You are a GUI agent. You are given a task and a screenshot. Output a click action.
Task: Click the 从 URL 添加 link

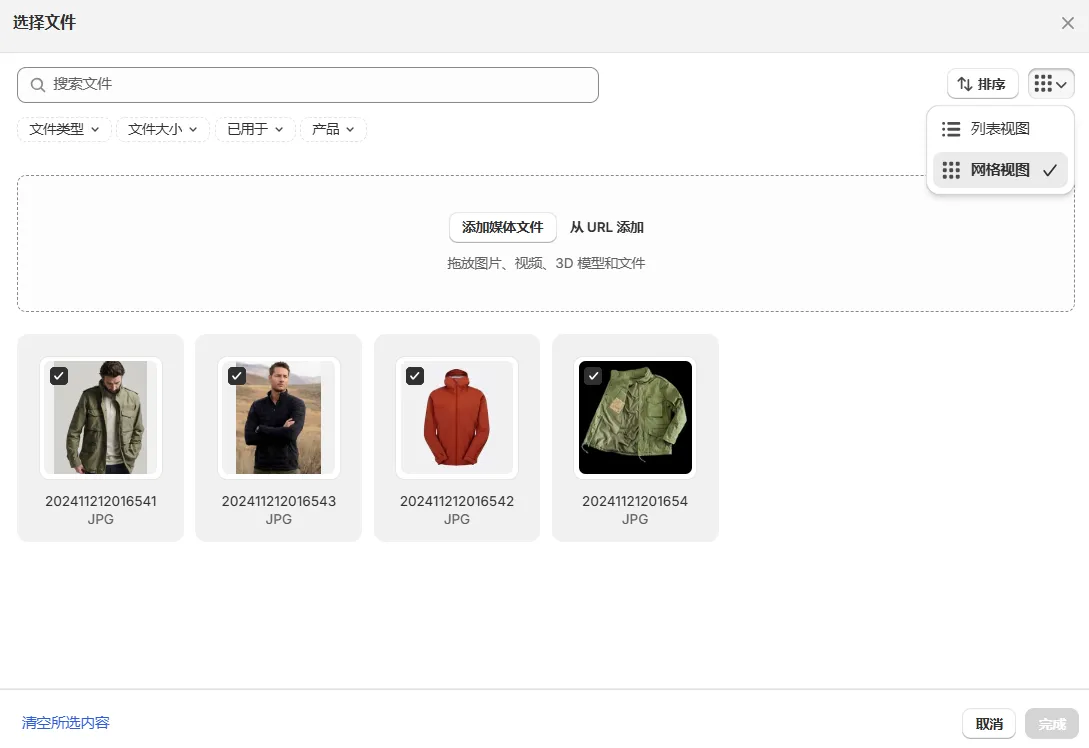[x=606, y=227]
